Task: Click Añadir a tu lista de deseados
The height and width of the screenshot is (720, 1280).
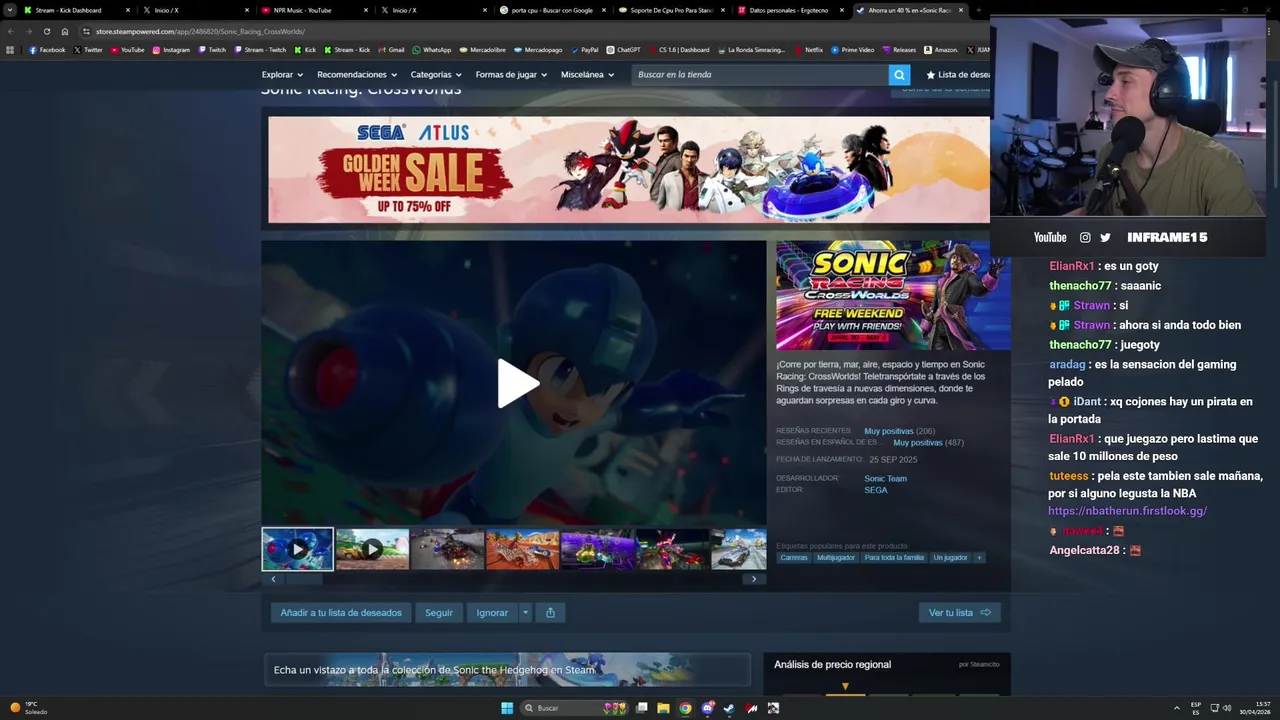Action: pyautogui.click(x=341, y=613)
